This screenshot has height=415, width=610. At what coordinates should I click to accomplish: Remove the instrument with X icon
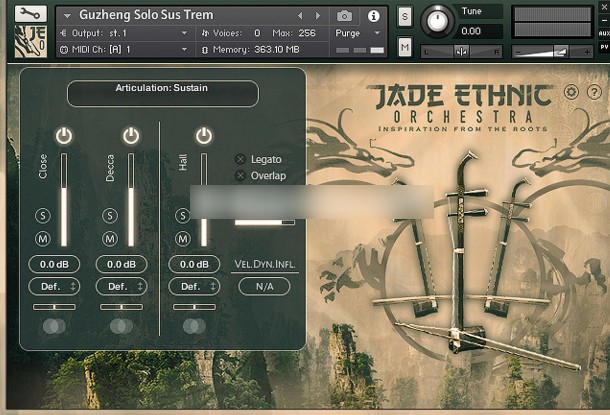[x=604, y=7]
